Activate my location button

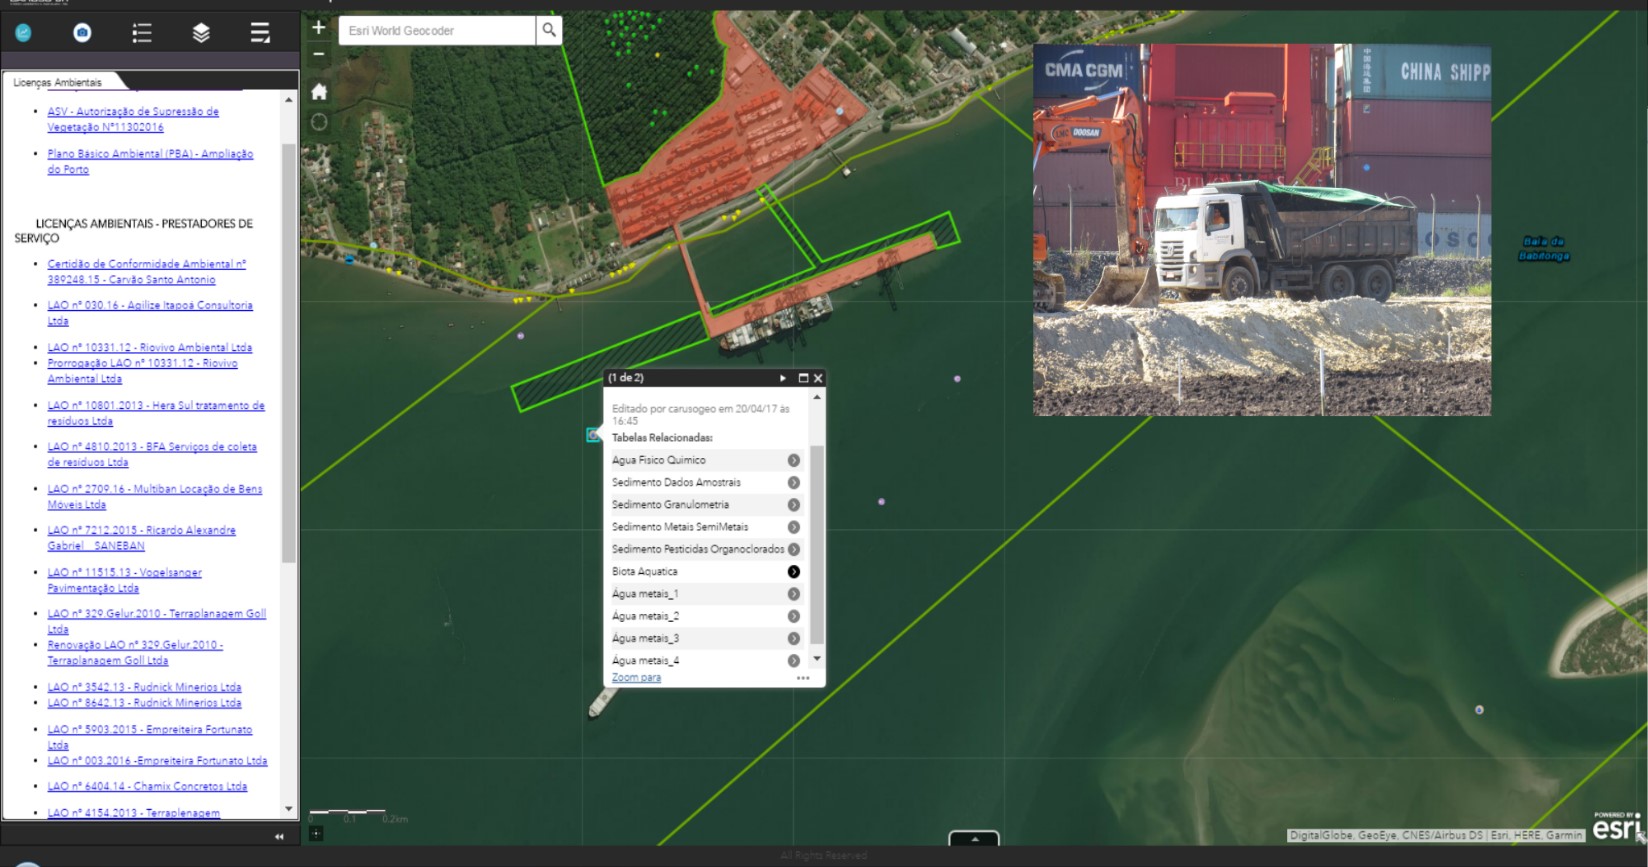coord(319,122)
